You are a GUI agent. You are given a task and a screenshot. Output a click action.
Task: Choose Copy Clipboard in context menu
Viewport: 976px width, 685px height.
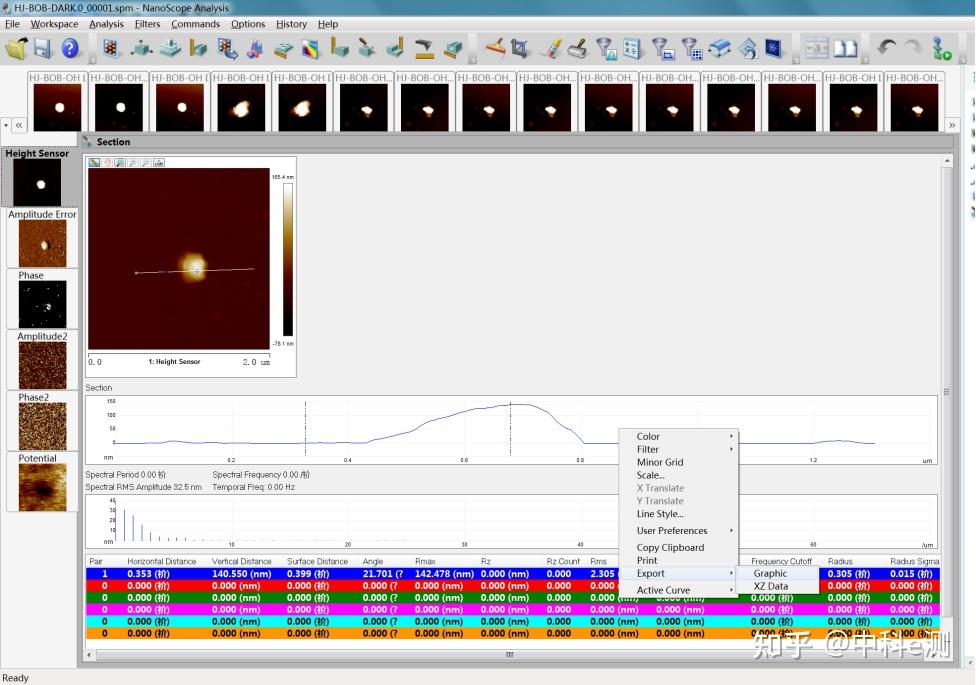670,548
